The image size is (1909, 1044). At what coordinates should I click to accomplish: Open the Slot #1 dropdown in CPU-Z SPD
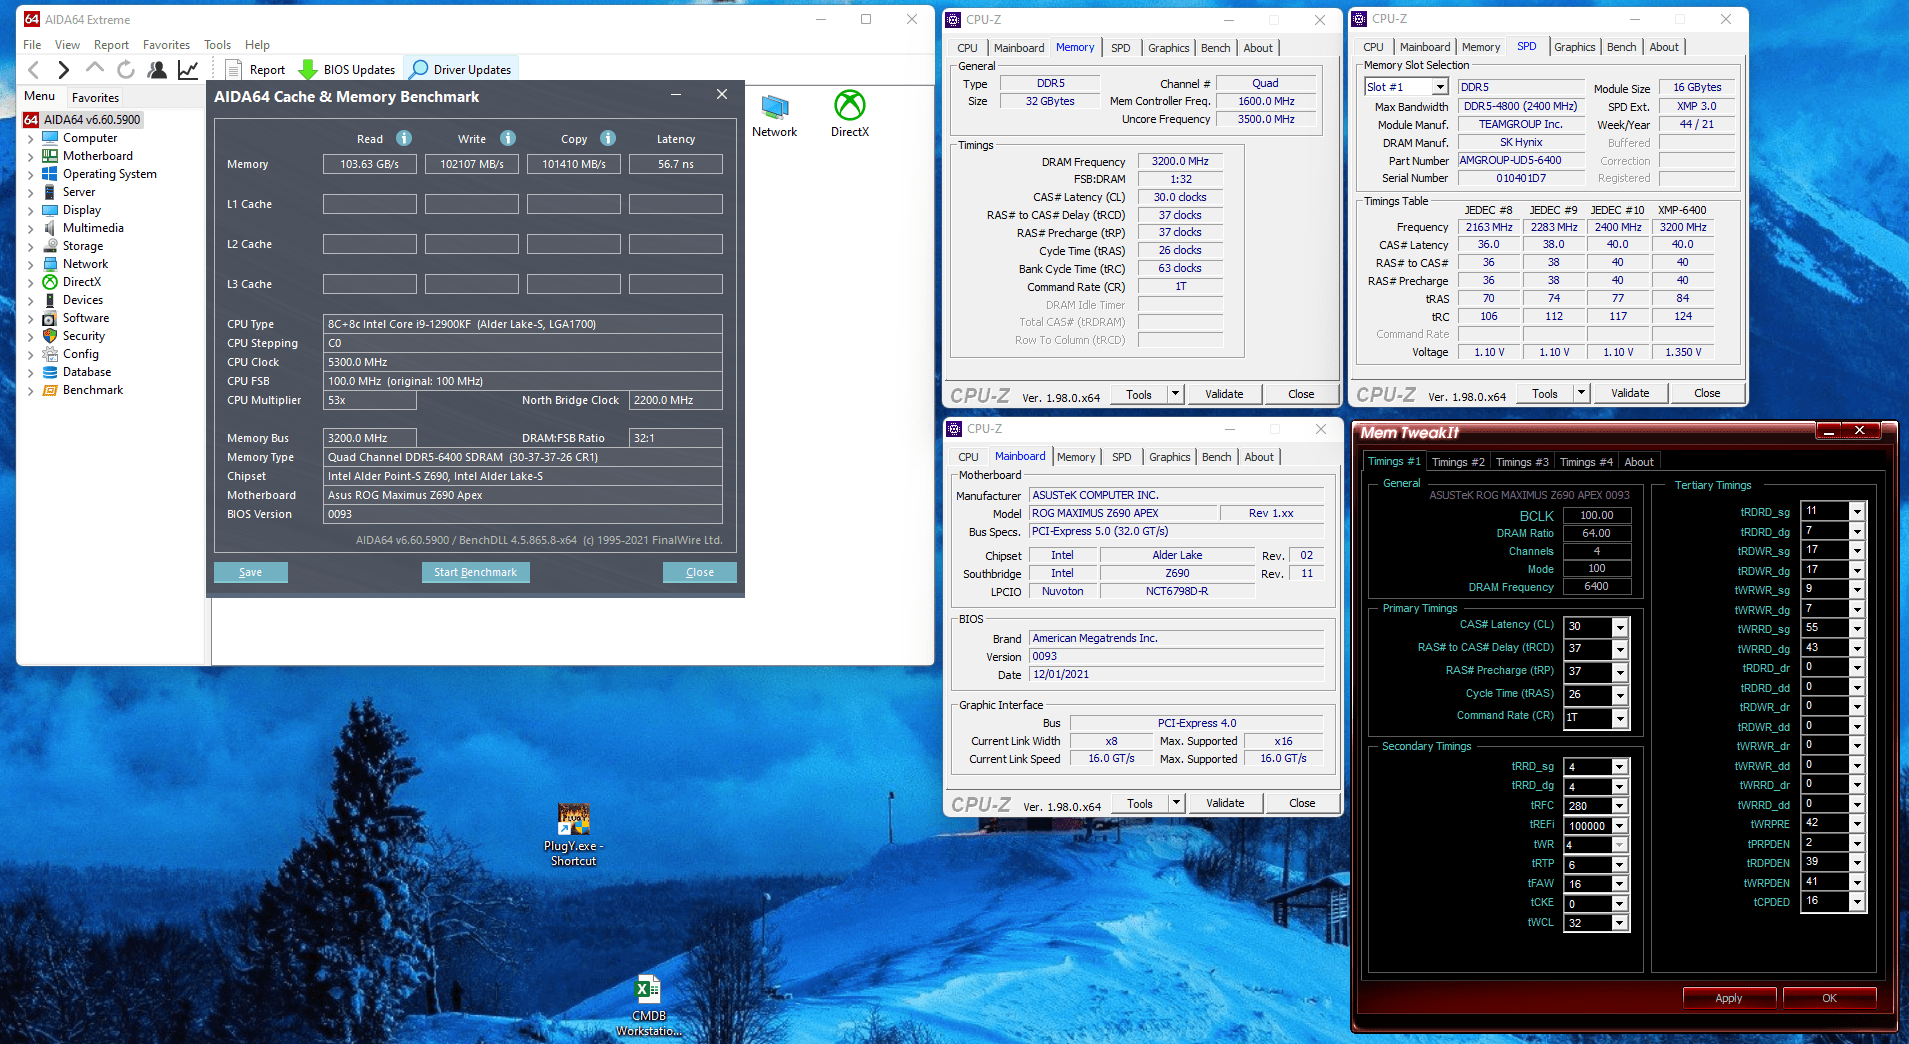(x=1440, y=87)
